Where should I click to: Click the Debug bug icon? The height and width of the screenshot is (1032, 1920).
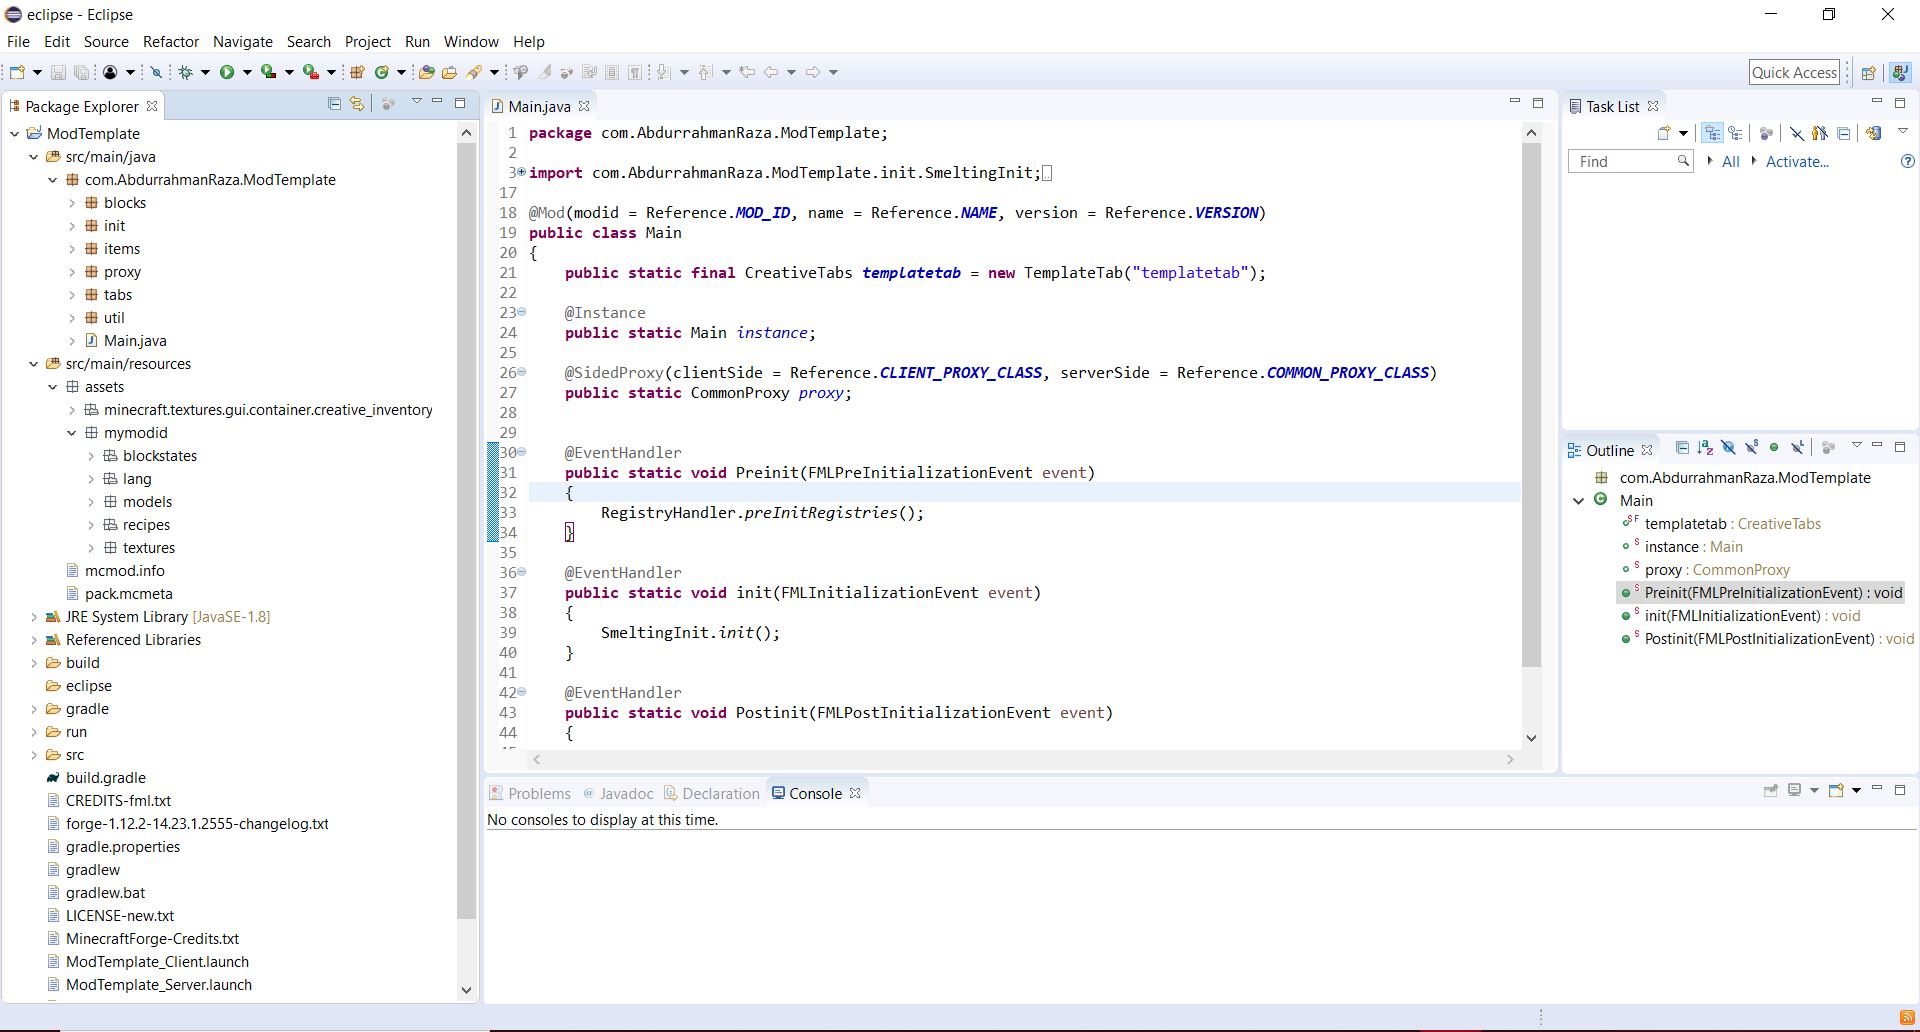(185, 72)
